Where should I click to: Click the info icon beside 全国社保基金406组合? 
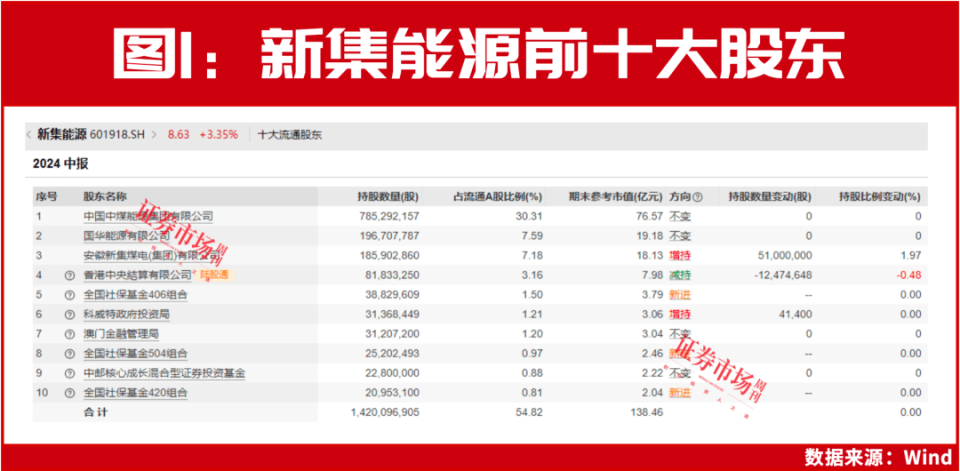point(70,295)
